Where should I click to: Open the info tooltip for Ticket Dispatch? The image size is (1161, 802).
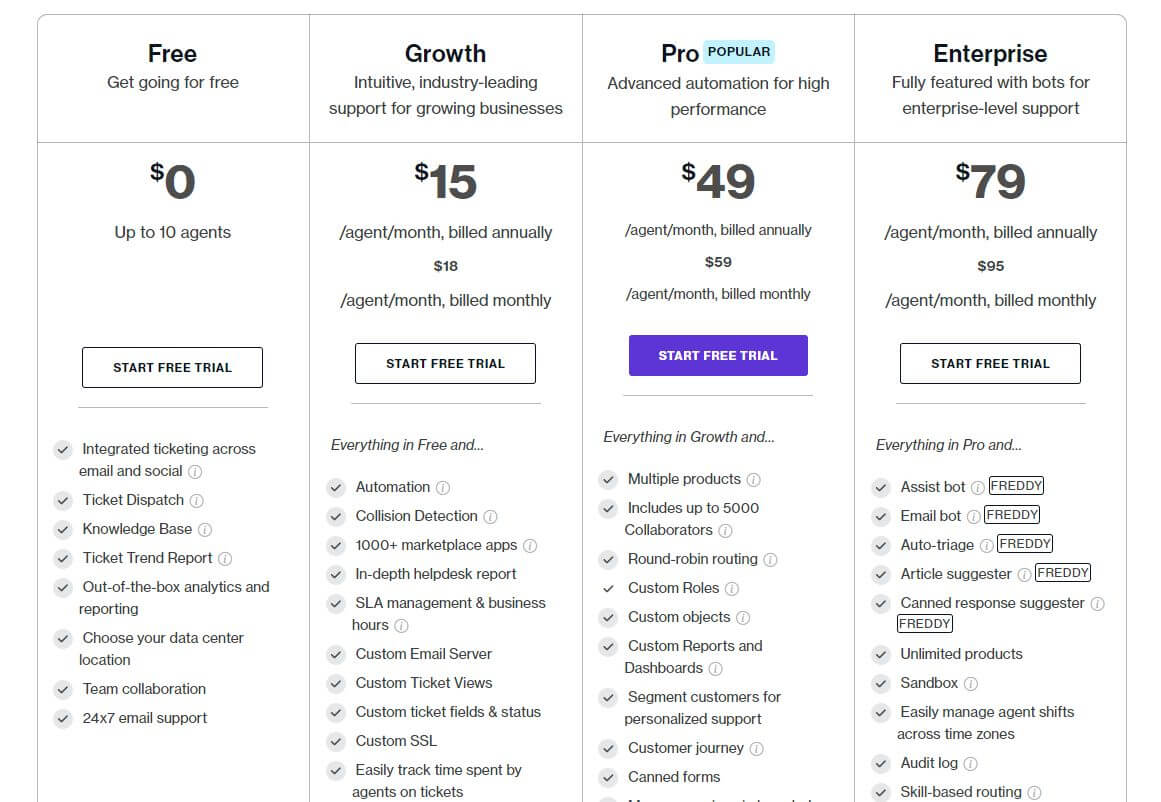pyautogui.click(x=196, y=499)
